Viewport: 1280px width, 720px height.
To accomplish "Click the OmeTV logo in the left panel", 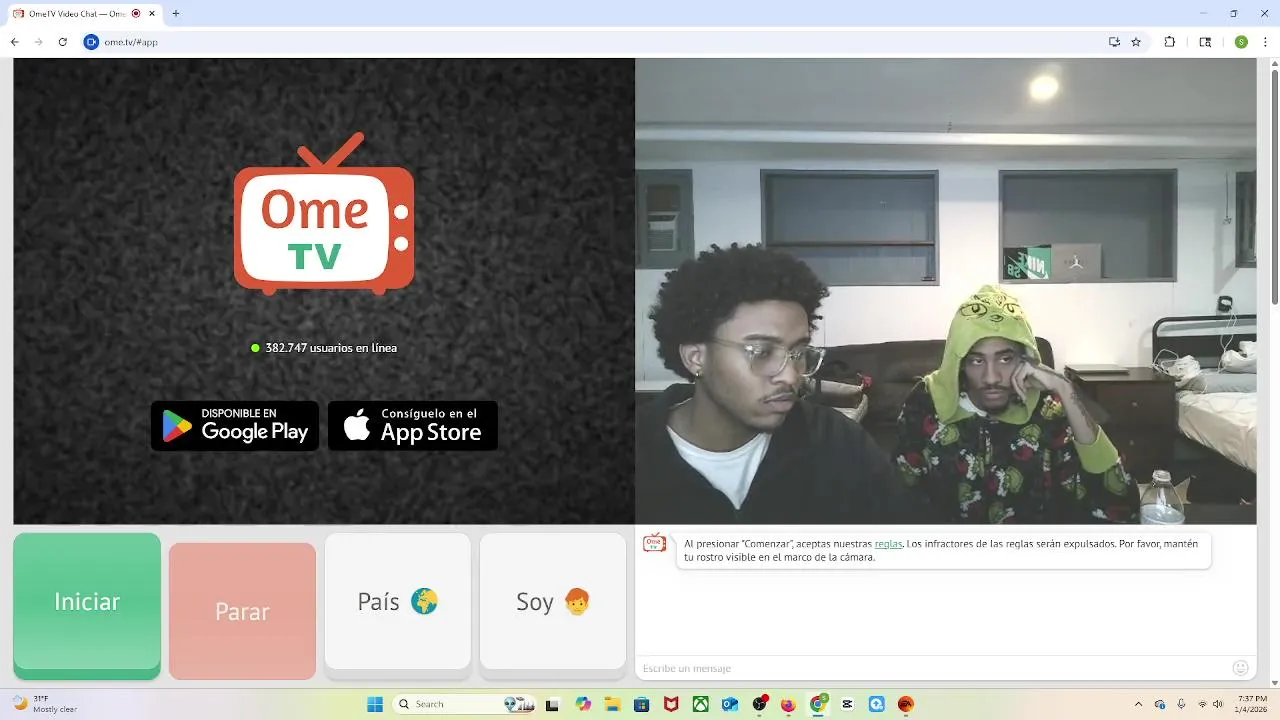I will point(324,213).
